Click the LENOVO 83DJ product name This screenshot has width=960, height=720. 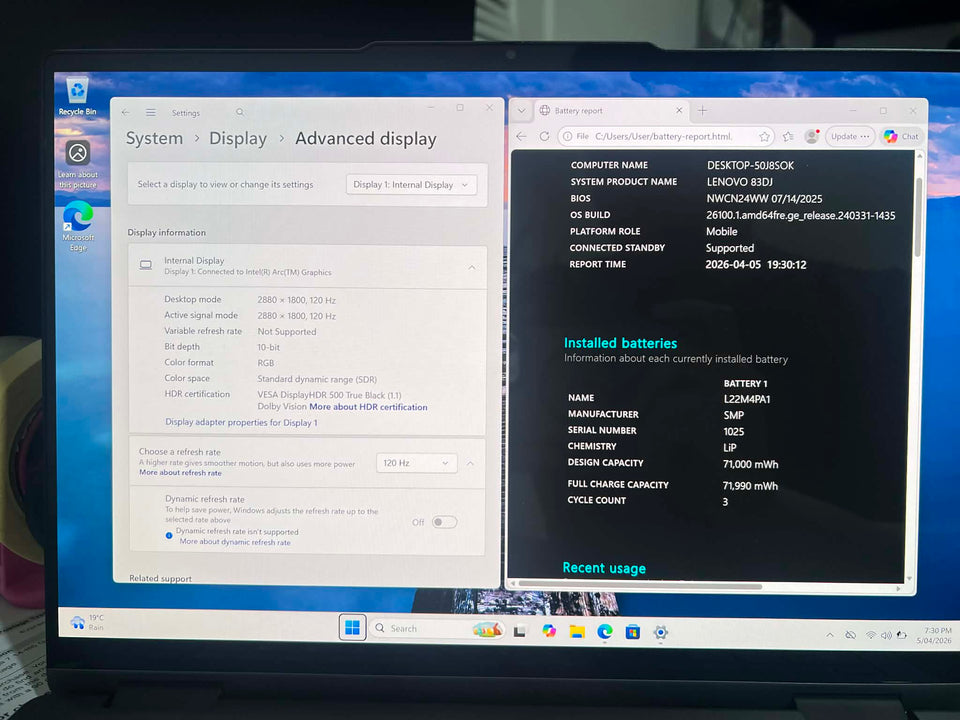(x=740, y=182)
